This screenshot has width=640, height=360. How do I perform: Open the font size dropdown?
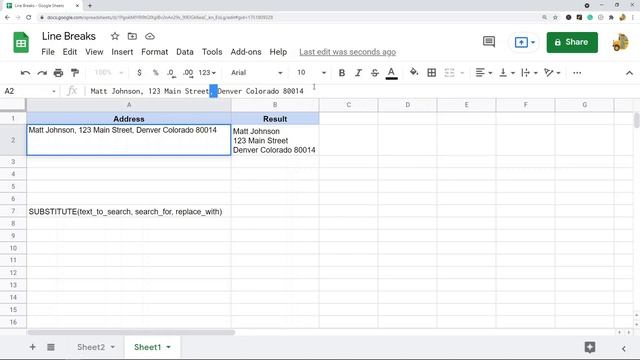click(x=311, y=73)
